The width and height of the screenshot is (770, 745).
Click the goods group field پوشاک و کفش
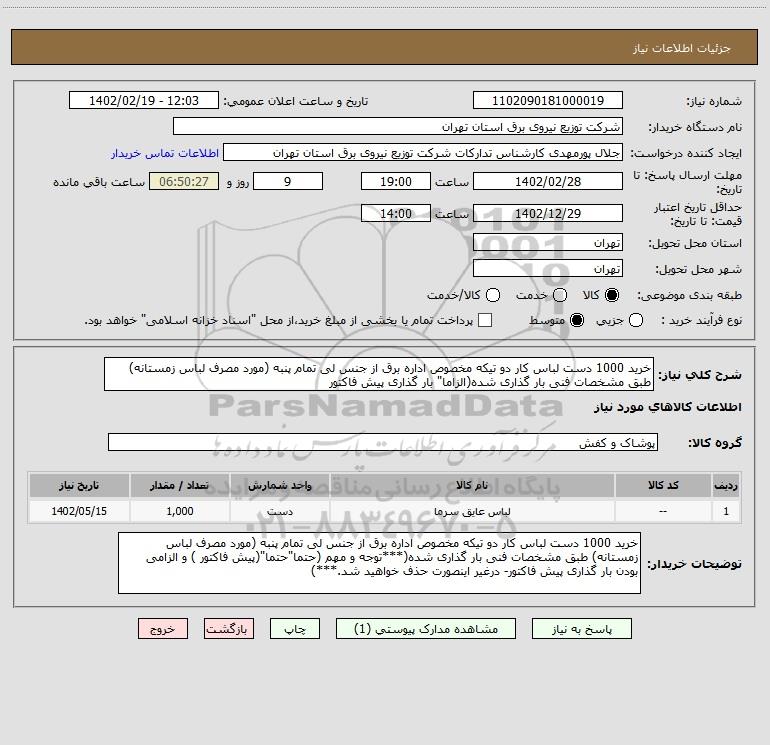(x=383, y=442)
